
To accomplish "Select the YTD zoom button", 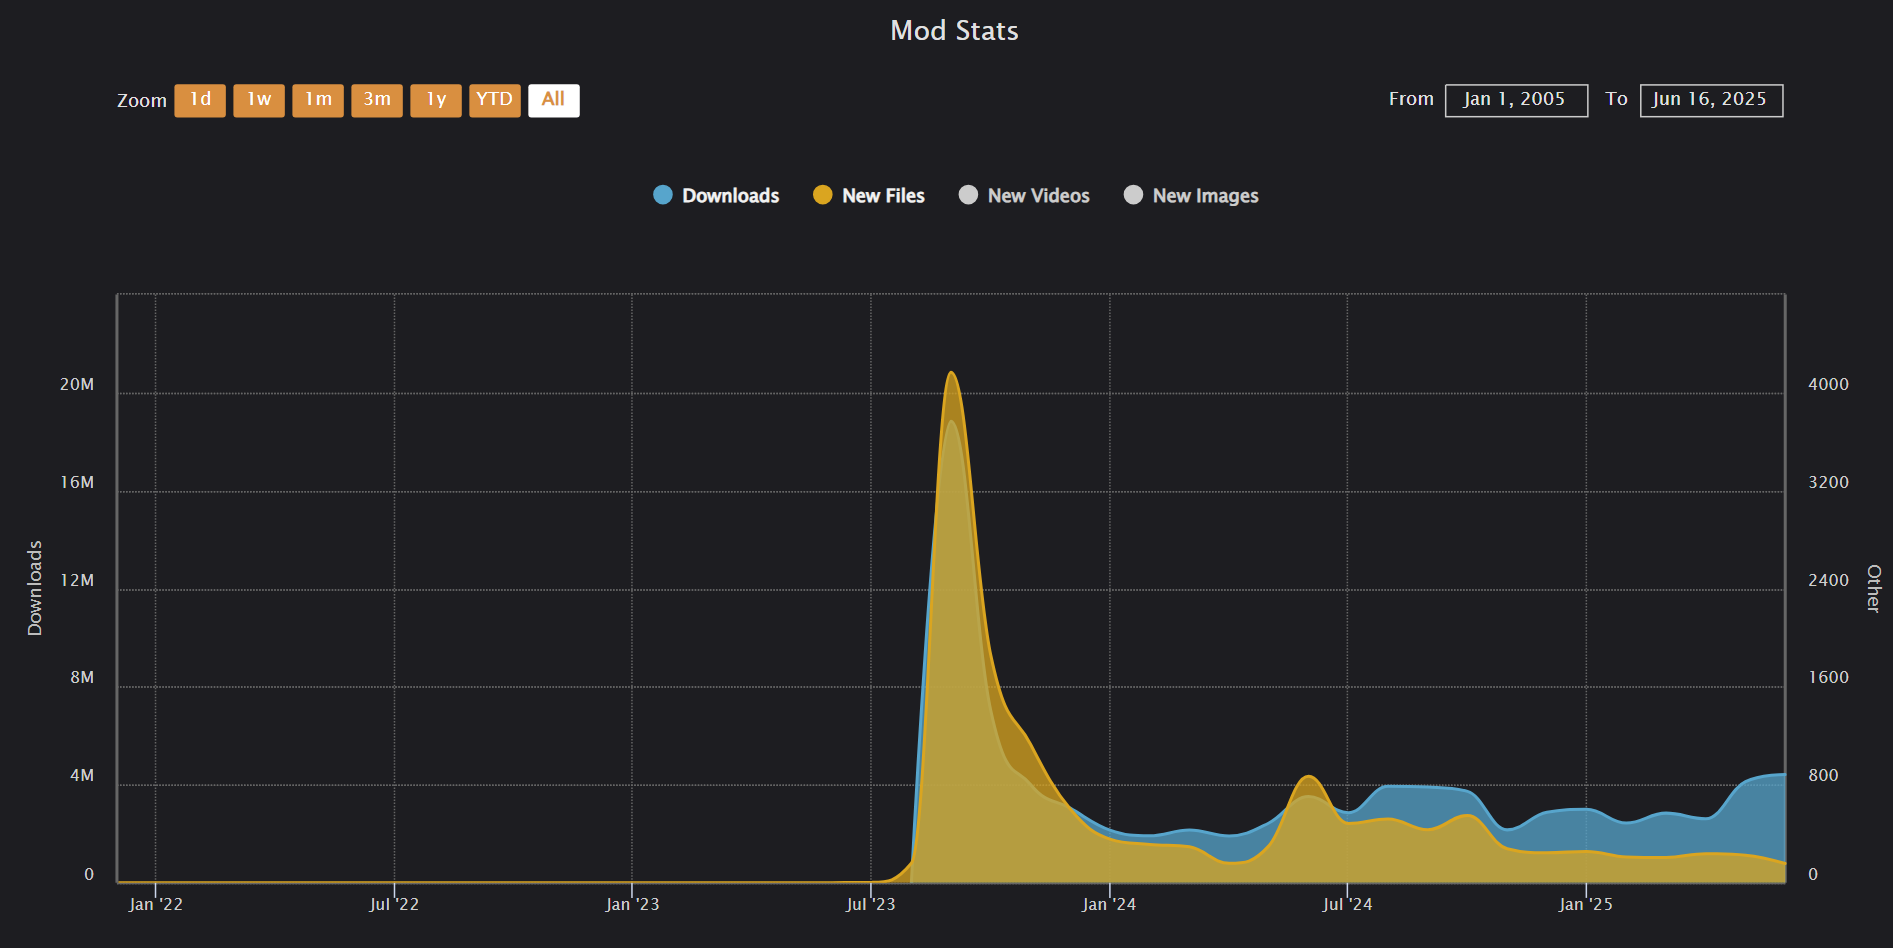I will [x=495, y=100].
